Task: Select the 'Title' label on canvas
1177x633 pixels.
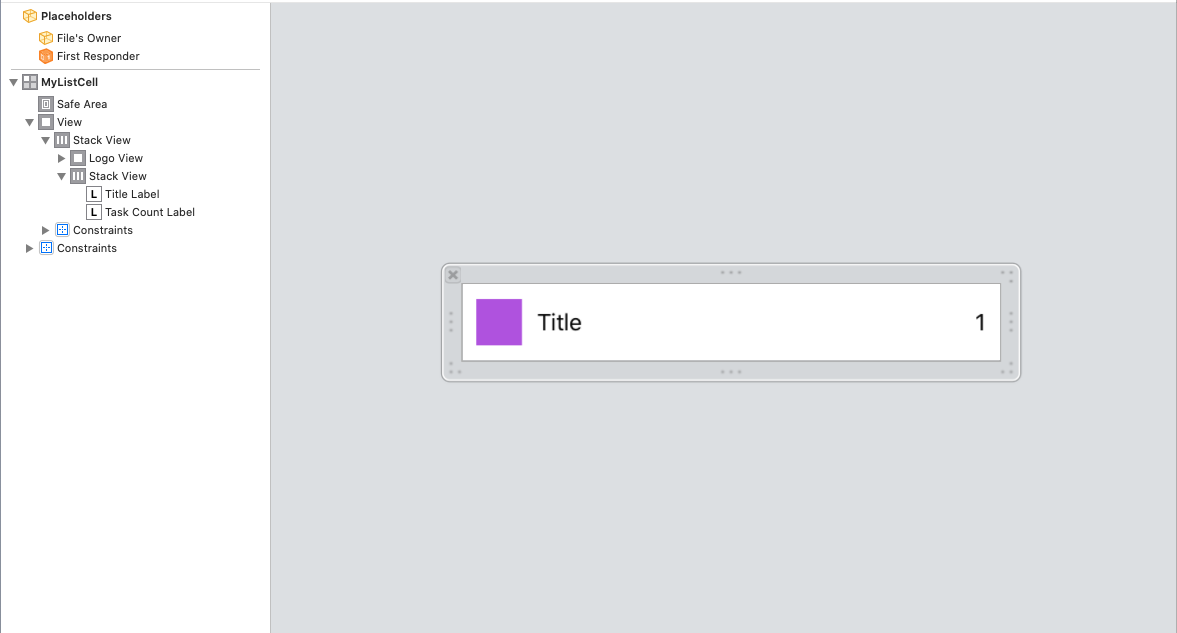Action: click(x=559, y=322)
